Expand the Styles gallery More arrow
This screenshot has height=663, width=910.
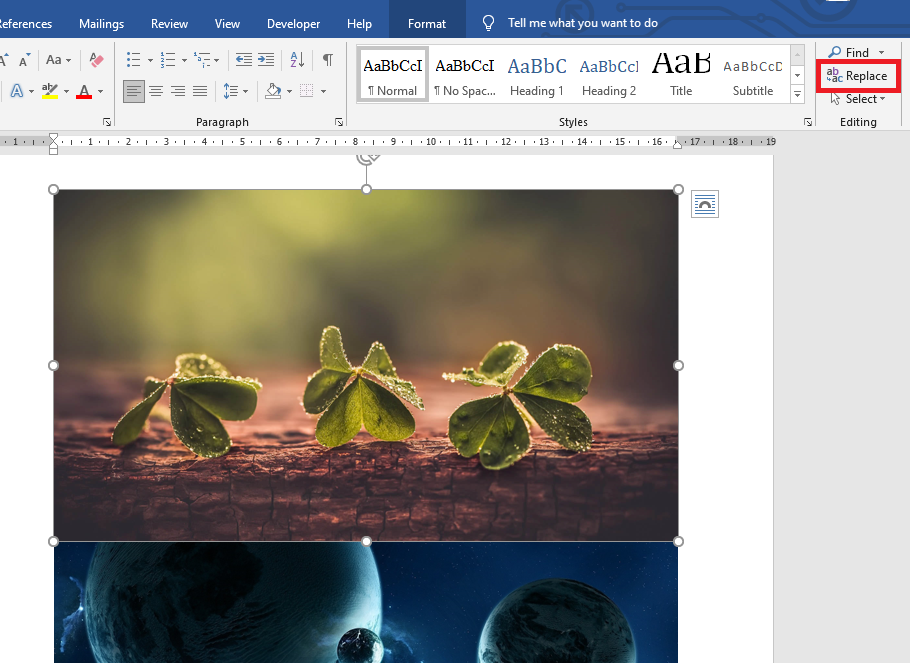tap(797, 95)
